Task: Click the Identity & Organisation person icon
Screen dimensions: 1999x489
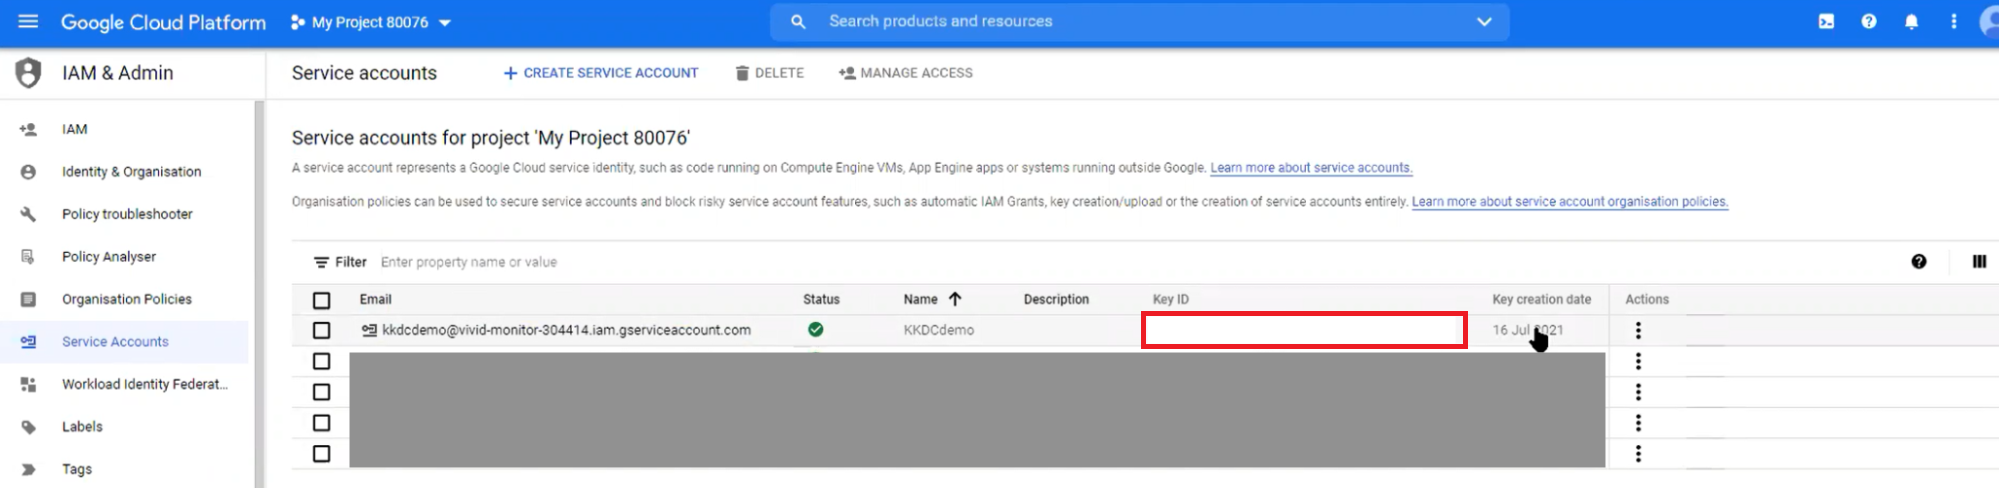Action: 28,172
